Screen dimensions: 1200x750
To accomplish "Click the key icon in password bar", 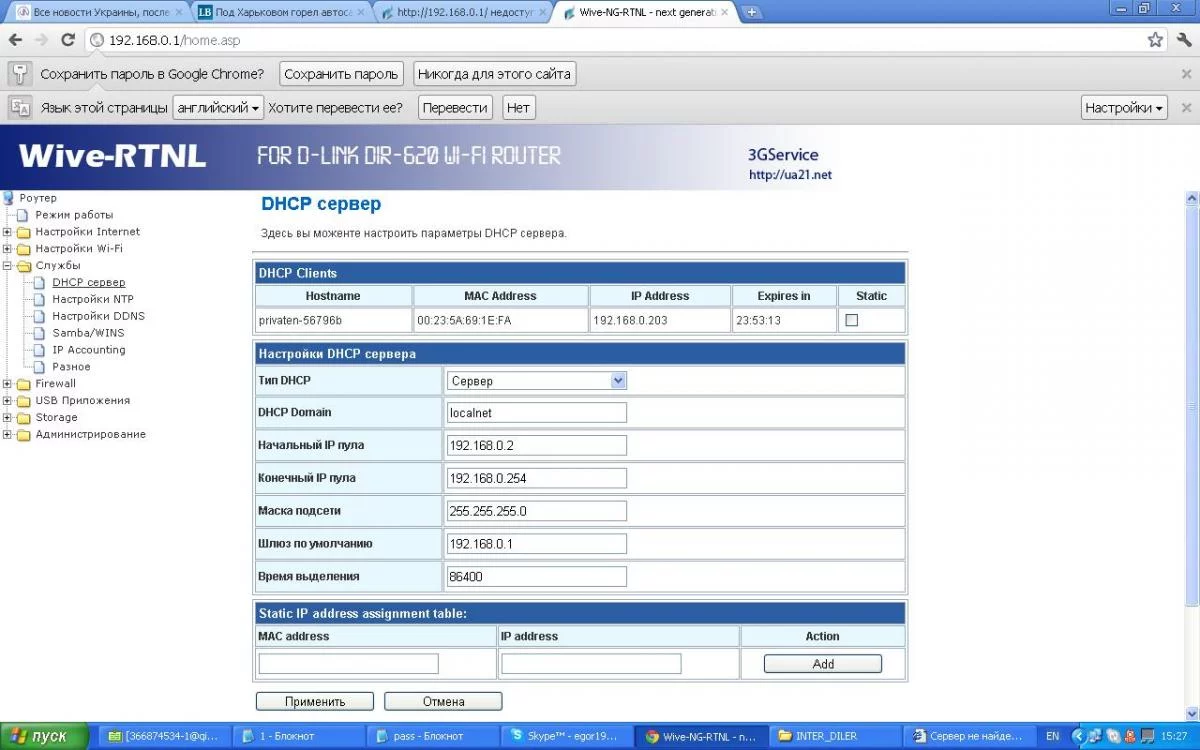I will (19, 74).
